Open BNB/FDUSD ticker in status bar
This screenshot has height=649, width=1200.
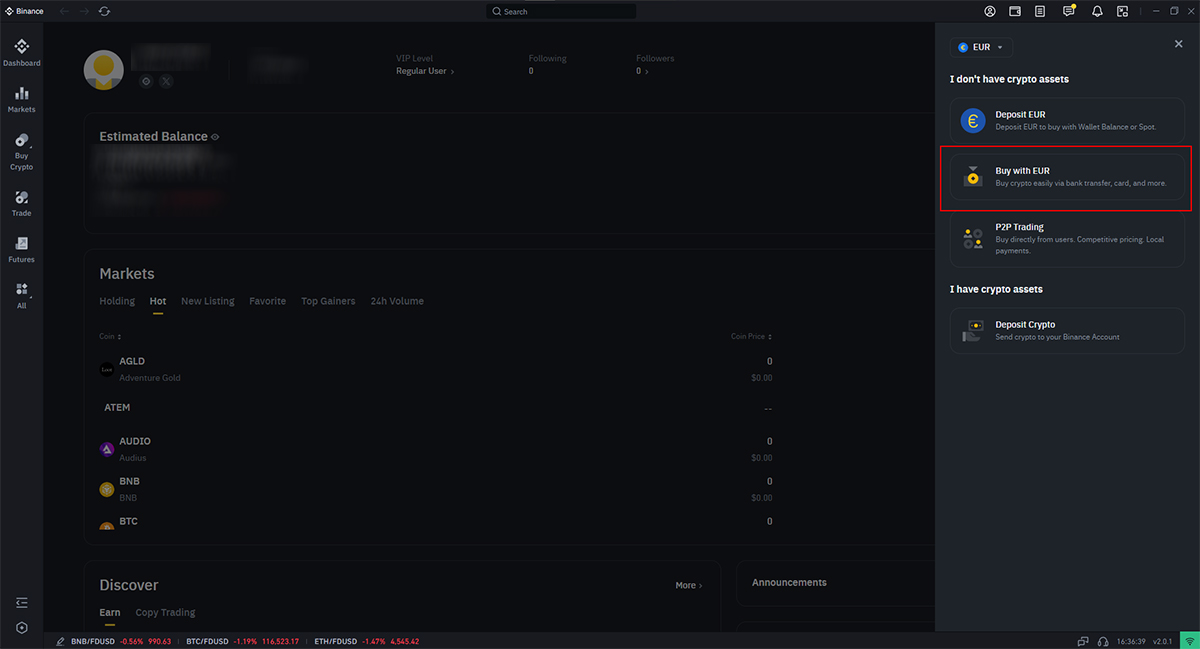(121, 641)
